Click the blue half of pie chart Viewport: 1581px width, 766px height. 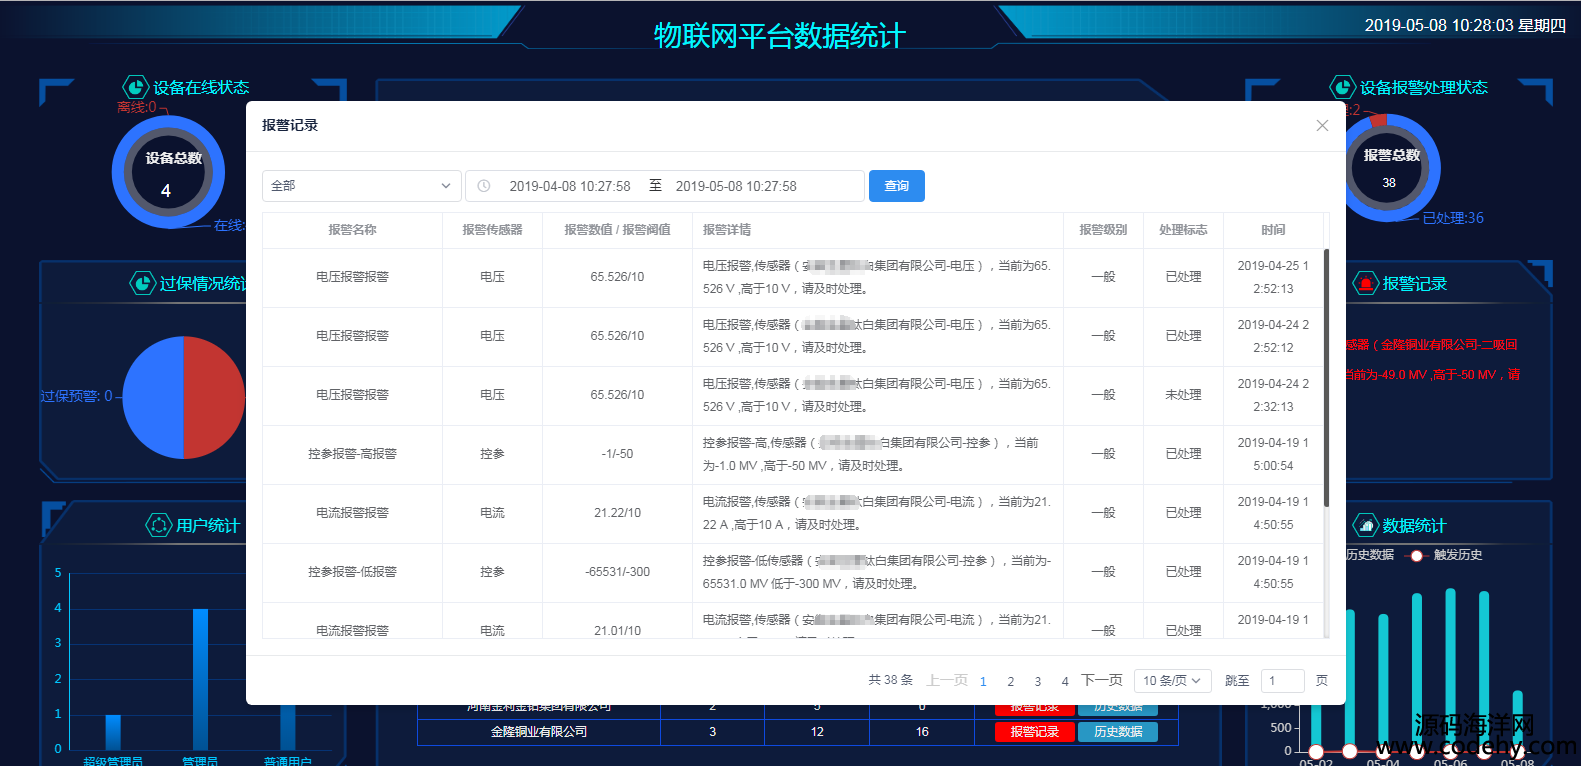153,397
